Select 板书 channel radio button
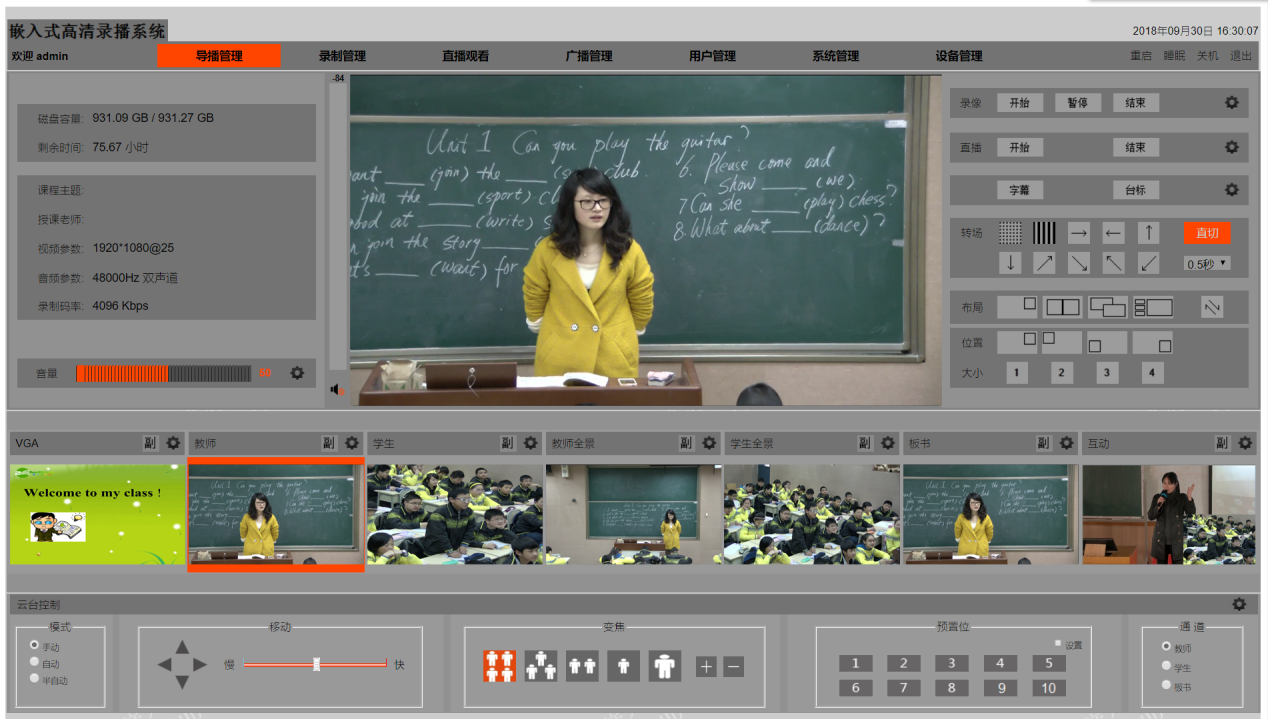The height and width of the screenshot is (719, 1268). click(1166, 685)
